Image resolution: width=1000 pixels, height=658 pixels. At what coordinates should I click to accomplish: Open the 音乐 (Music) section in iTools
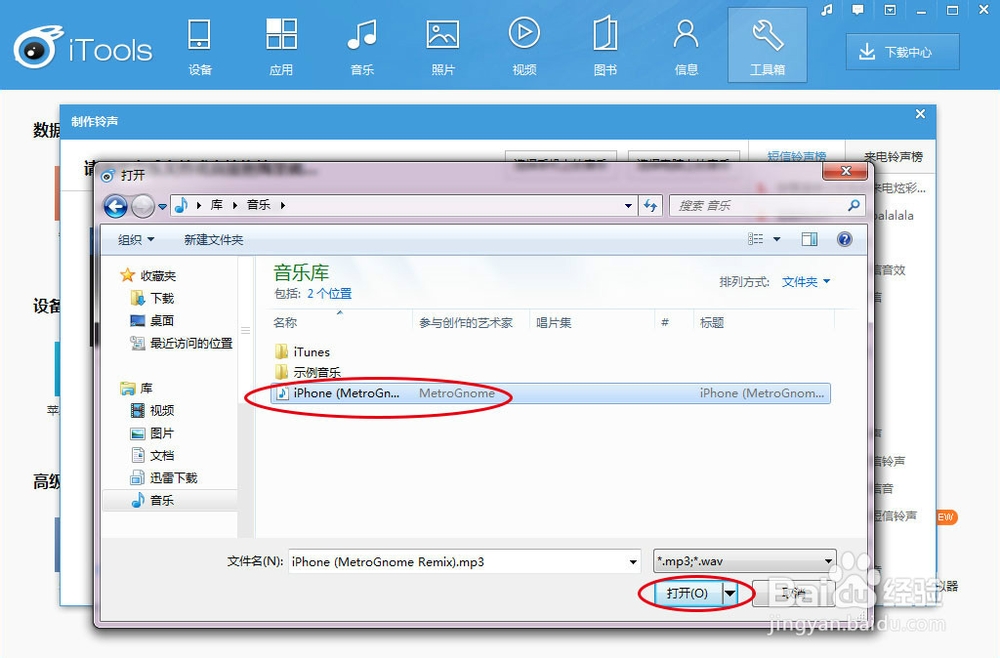[362, 47]
